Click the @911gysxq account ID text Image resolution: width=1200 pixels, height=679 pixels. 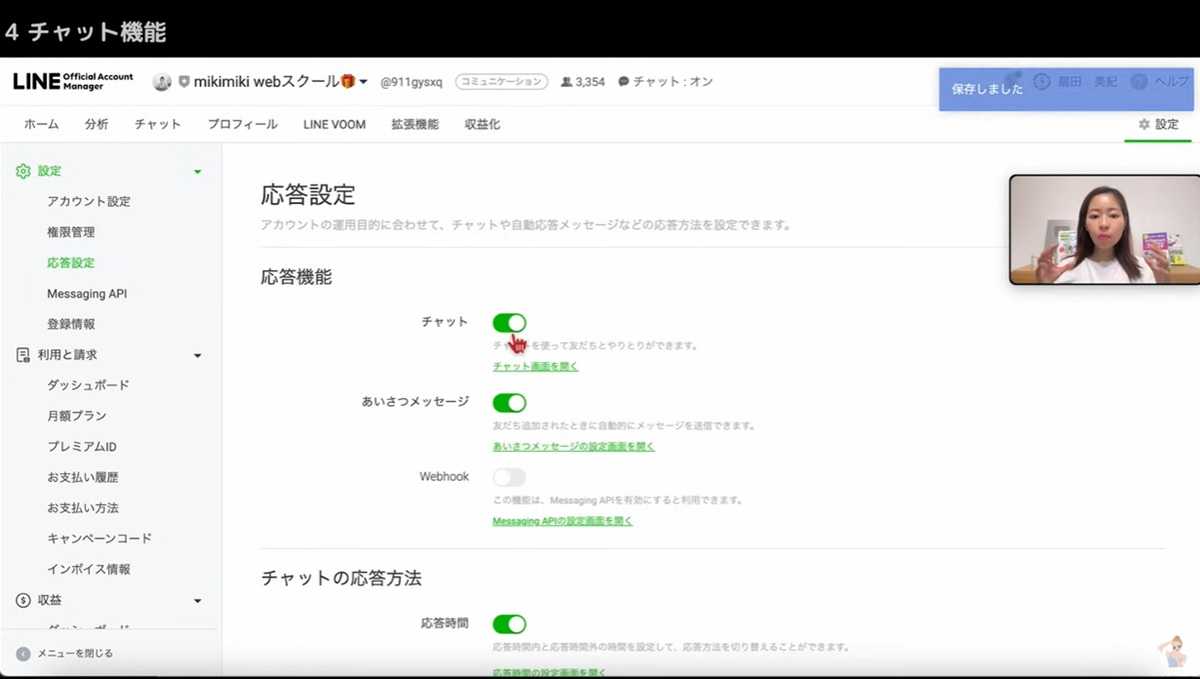coord(411,82)
